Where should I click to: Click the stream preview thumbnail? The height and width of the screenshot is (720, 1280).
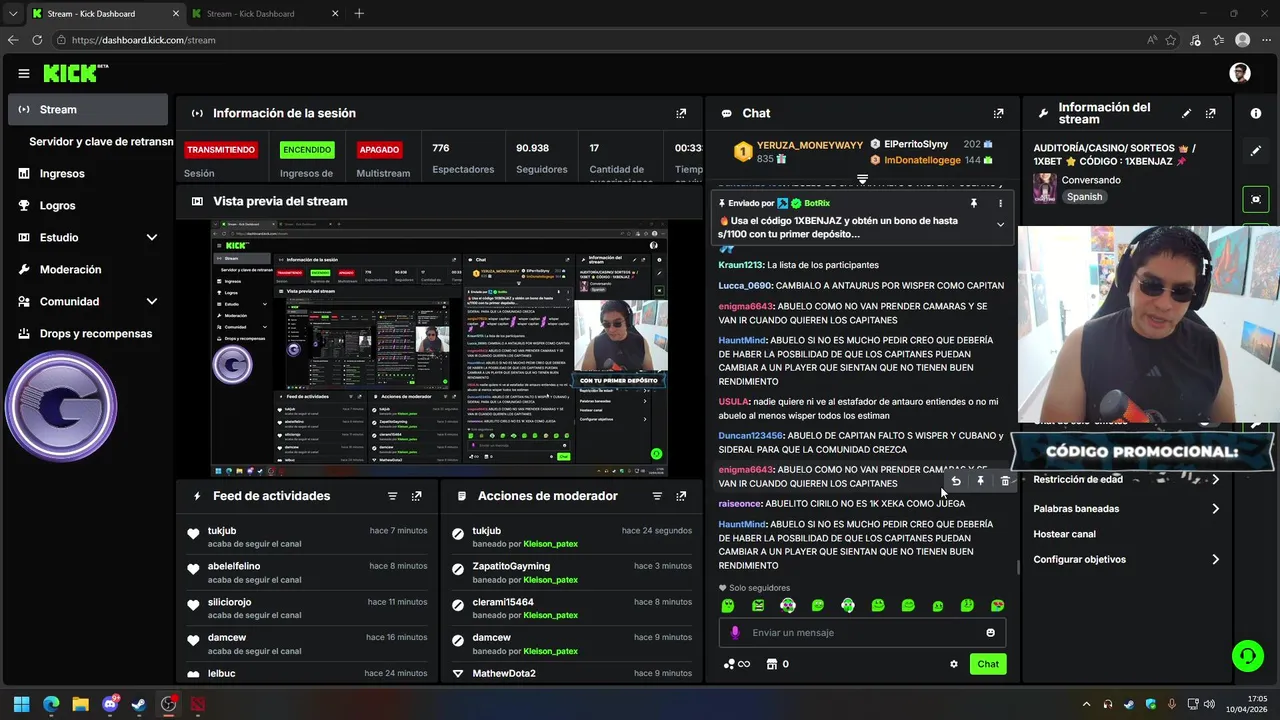pos(439,348)
